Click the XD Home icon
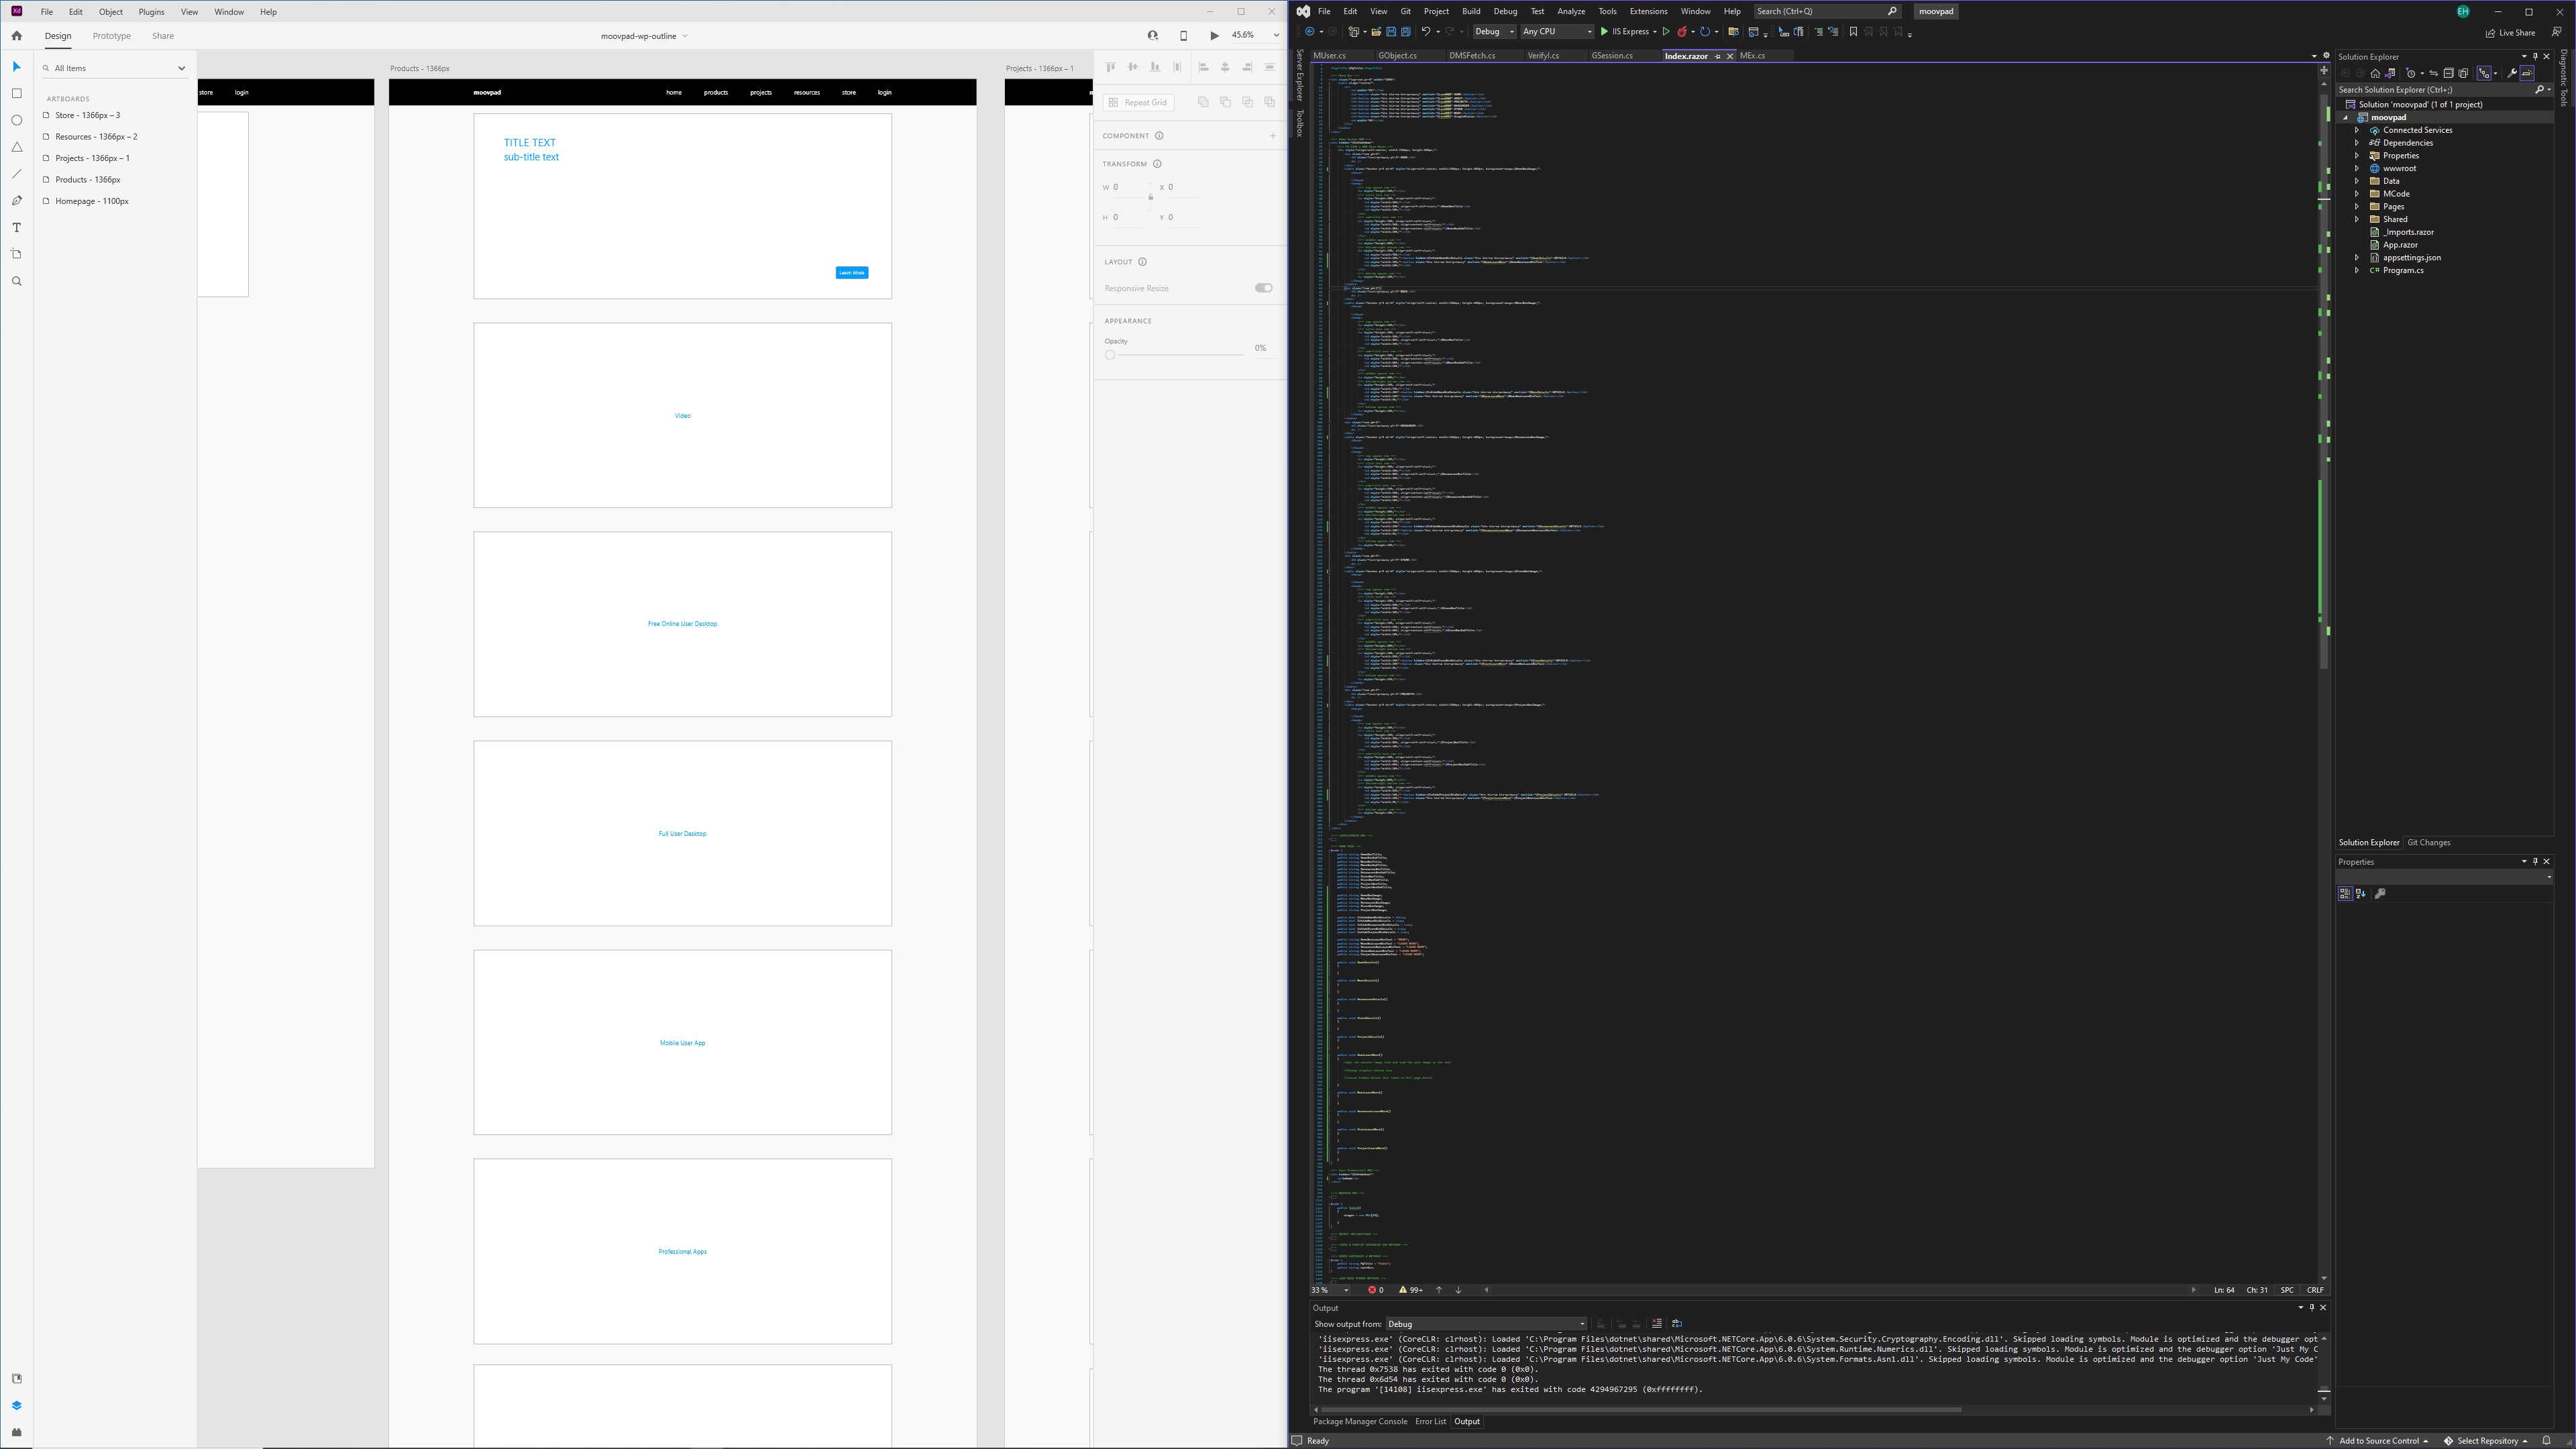2576x1449 pixels. [x=16, y=36]
